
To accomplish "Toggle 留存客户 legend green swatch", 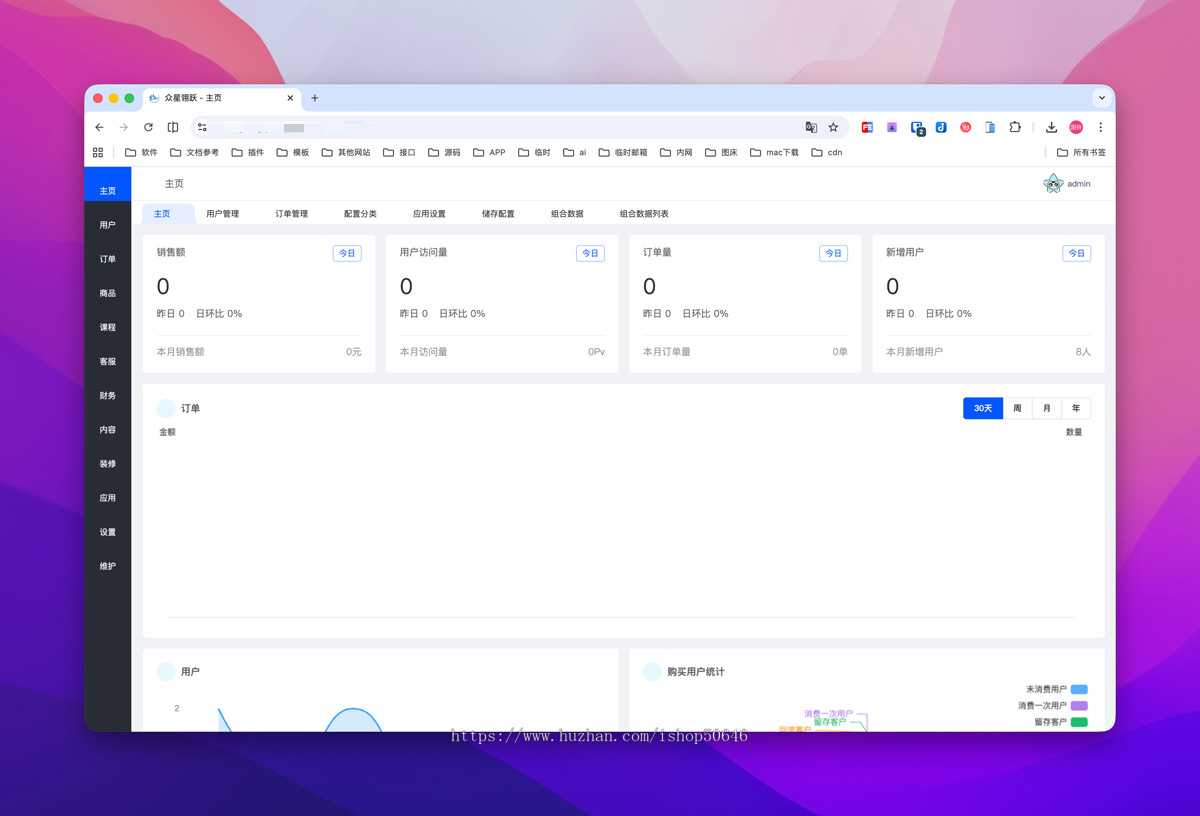I will (x=1079, y=722).
